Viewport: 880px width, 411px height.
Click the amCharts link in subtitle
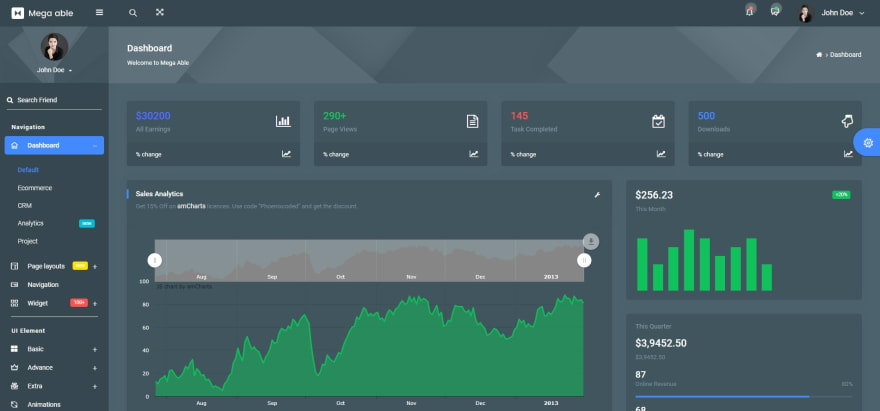click(x=191, y=206)
